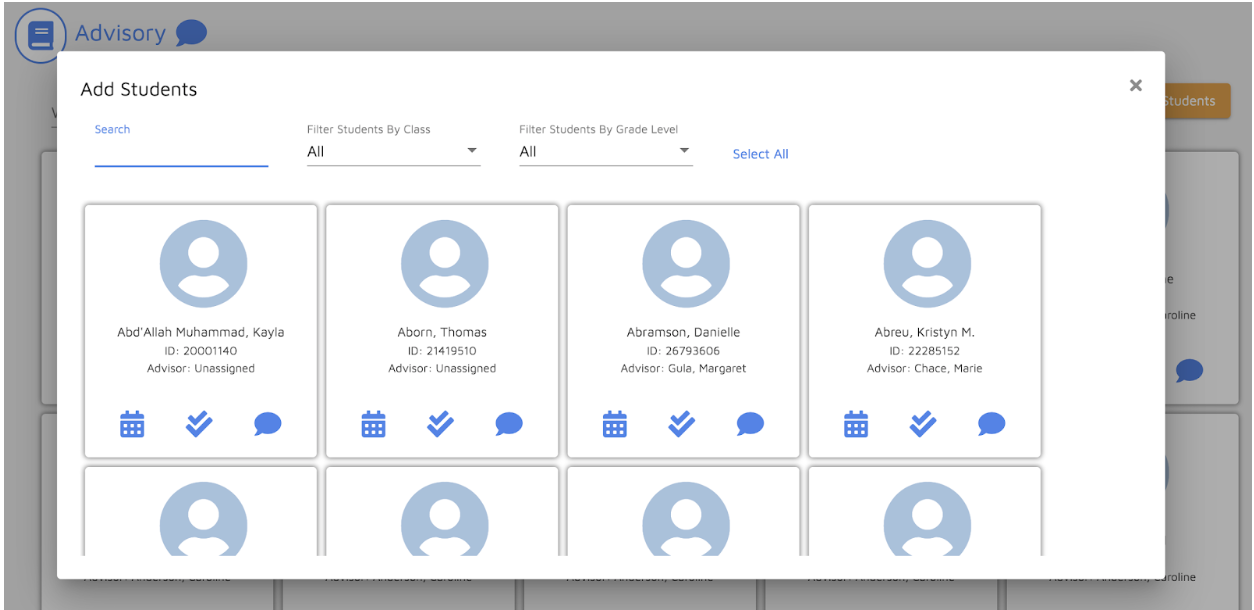Open the calendar icon on Aborn, Thomas card

373,424
